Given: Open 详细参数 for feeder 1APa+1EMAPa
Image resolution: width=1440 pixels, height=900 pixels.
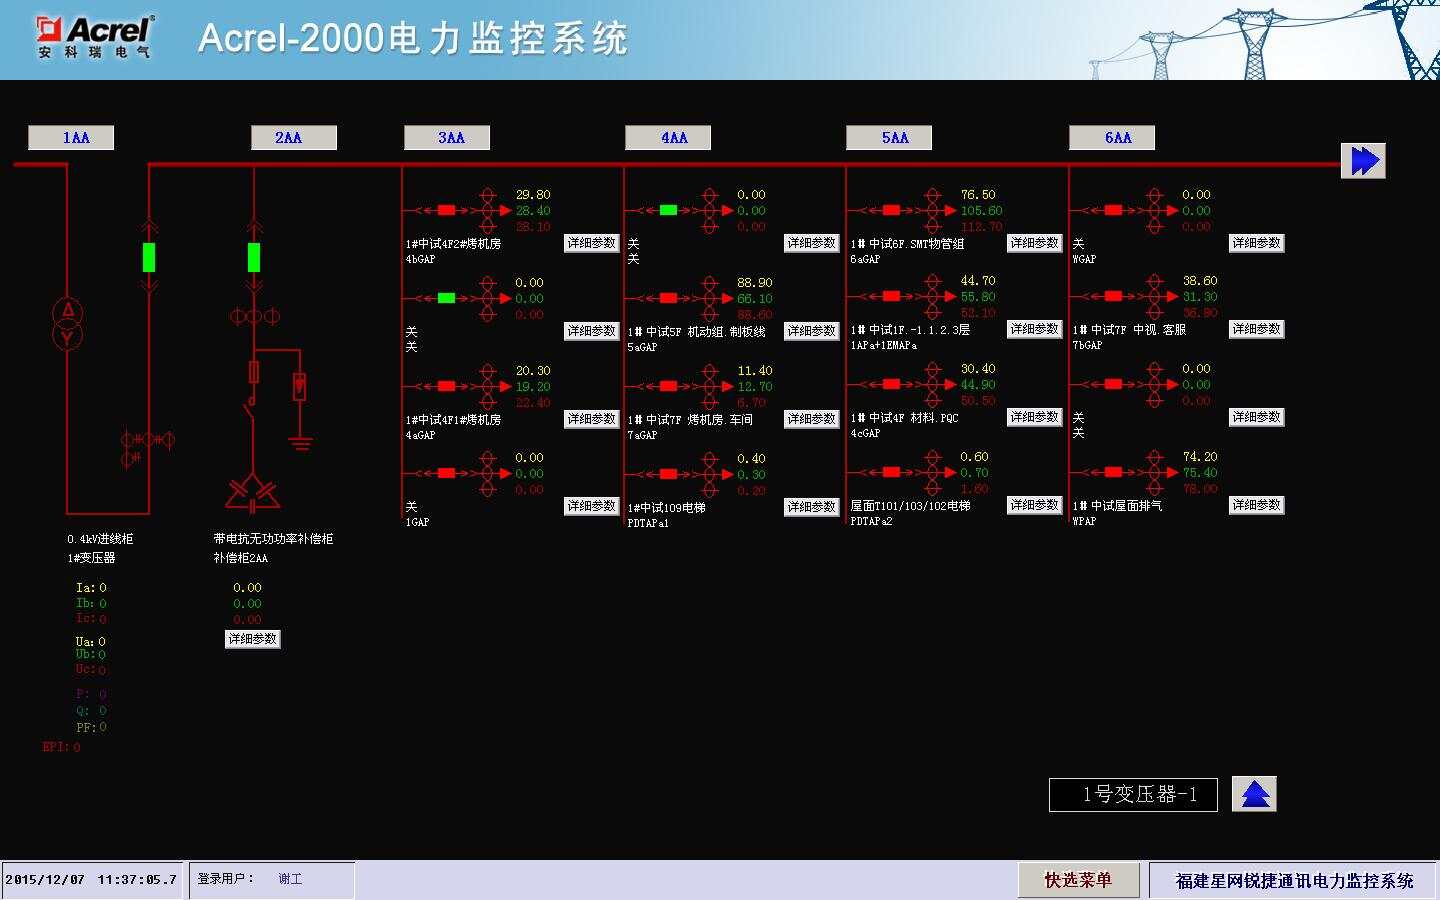Looking at the screenshot, I should point(1034,329).
